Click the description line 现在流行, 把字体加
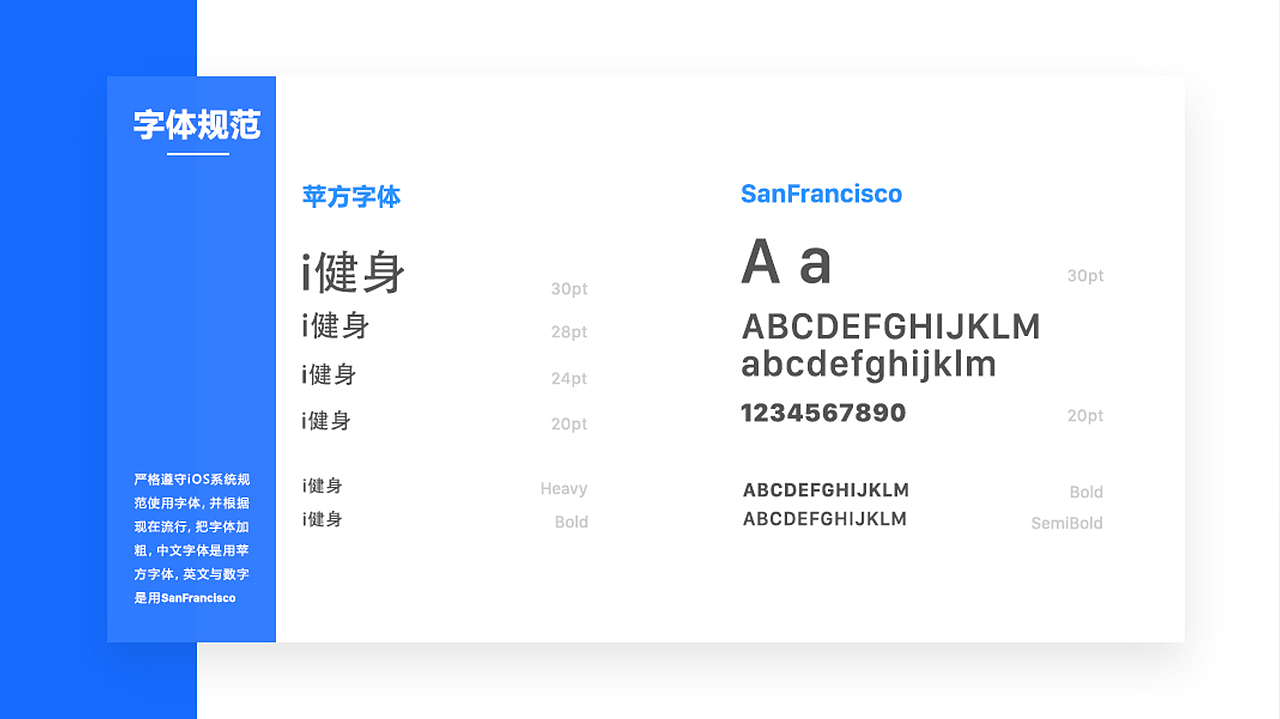 [x=192, y=526]
